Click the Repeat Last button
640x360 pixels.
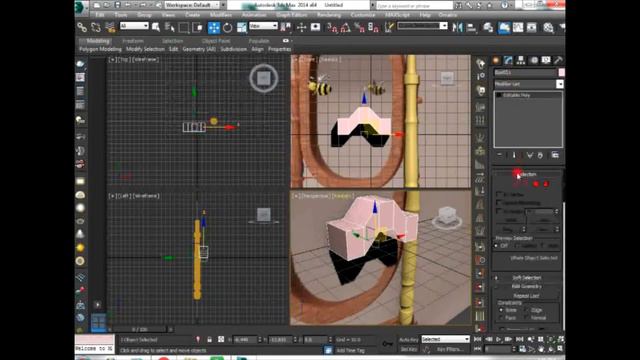pos(526,296)
